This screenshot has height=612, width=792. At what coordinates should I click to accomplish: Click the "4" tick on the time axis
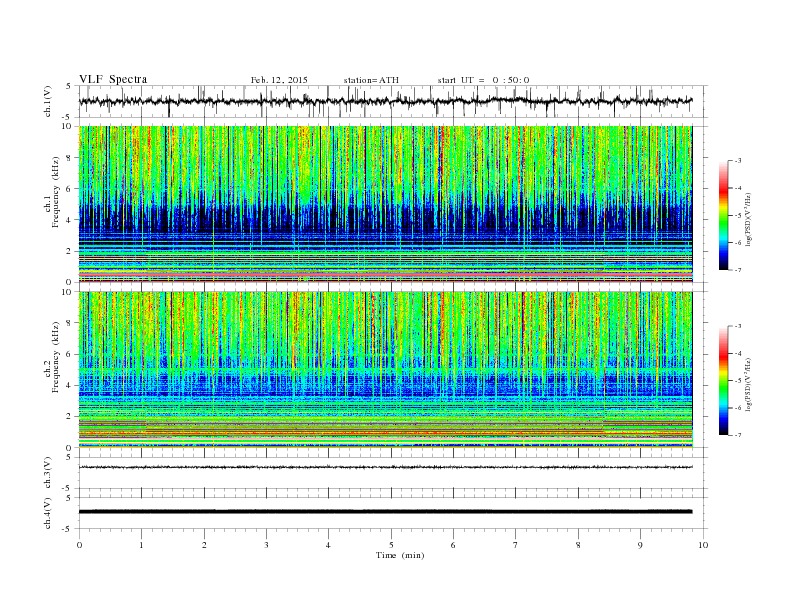tap(328, 545)
